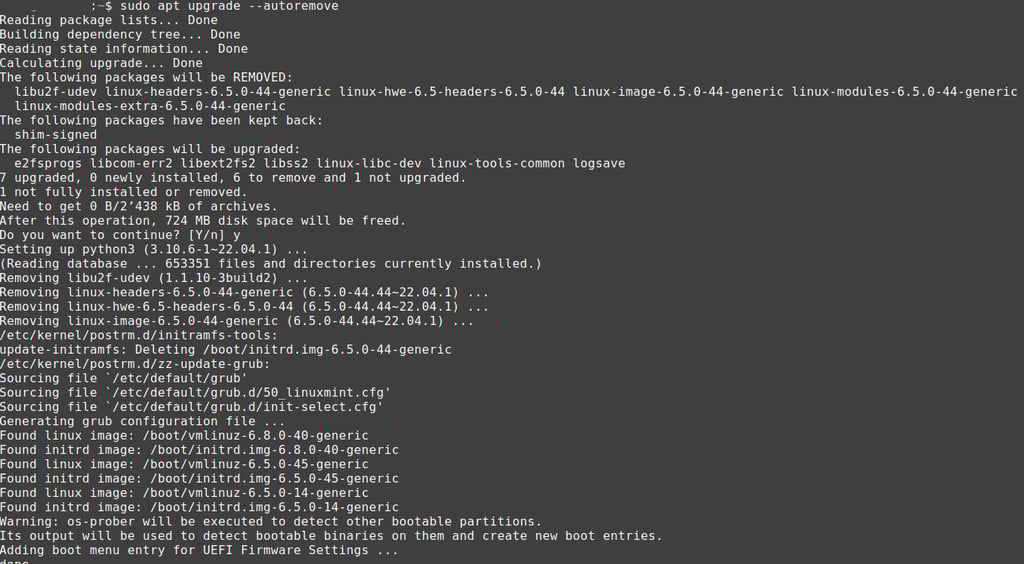Click the 'Do you want to continue? [Y/n]' prompt
The image size is (1024, 564).
113,236
